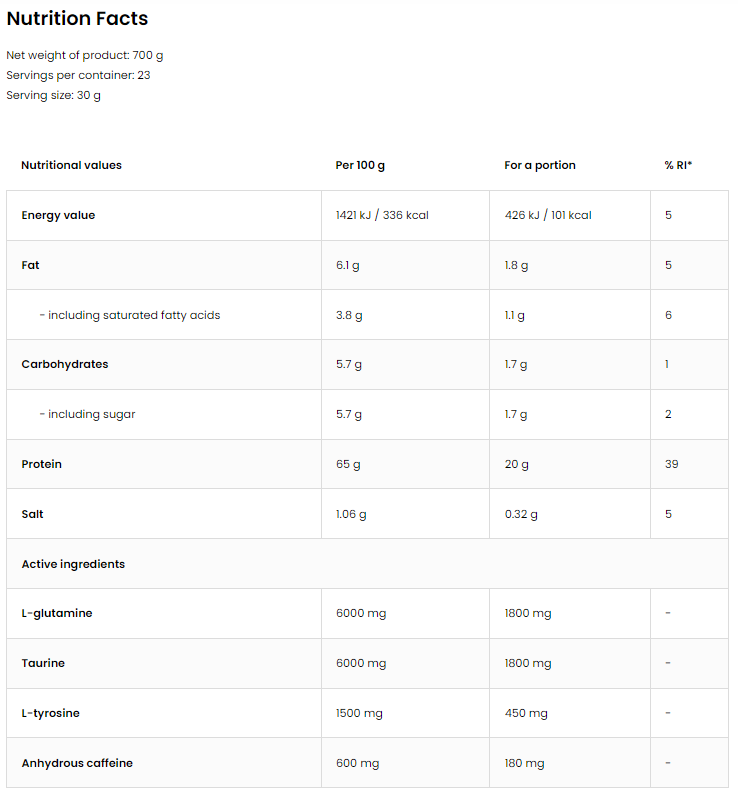
Task: Click the Protein per-portion value 20 g
Action: click(x=516, y=464)
